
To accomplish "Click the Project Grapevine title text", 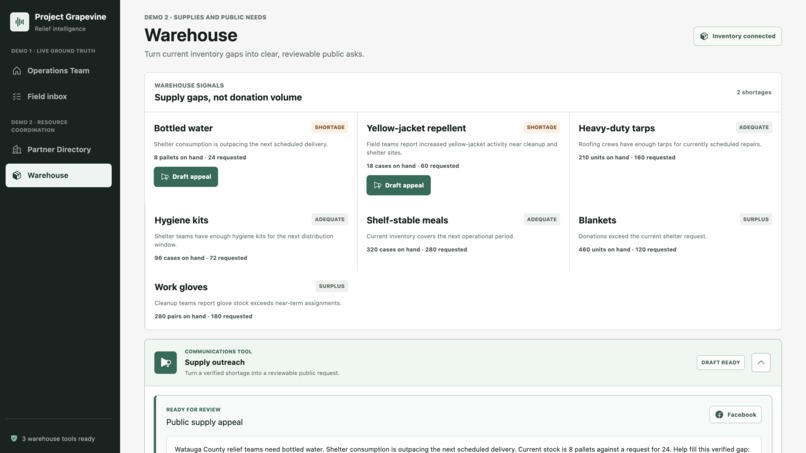I will [70, 16].
